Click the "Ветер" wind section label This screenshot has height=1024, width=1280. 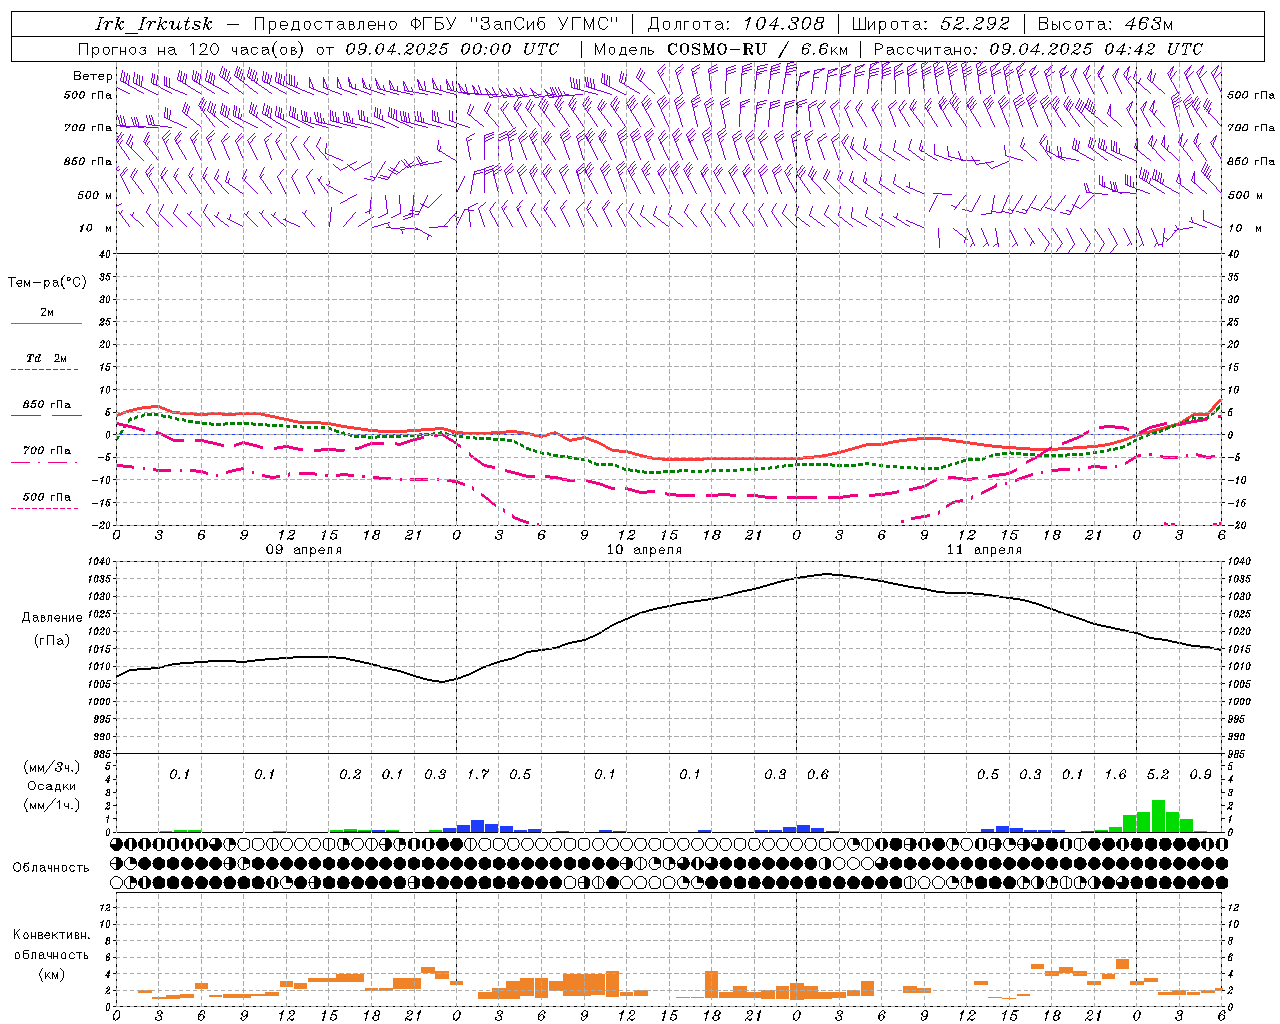point(93,76)
